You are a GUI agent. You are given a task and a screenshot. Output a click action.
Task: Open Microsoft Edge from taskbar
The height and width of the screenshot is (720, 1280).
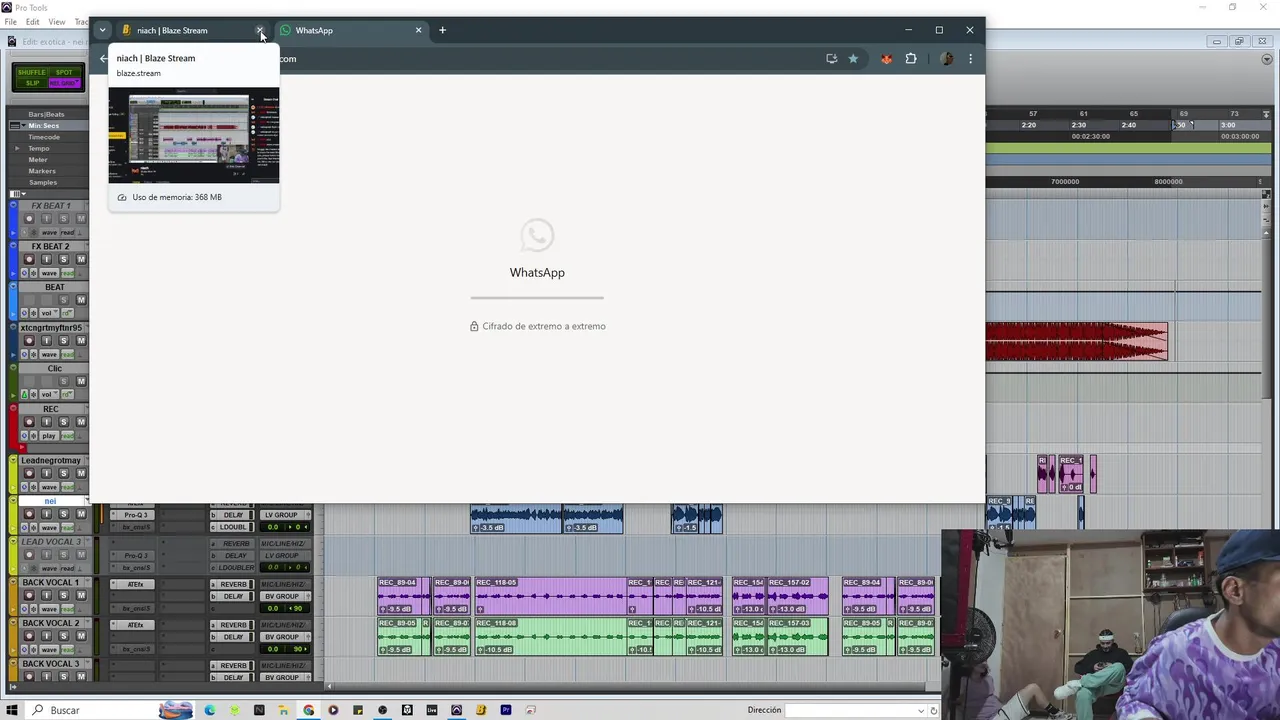tap(209, 710)
